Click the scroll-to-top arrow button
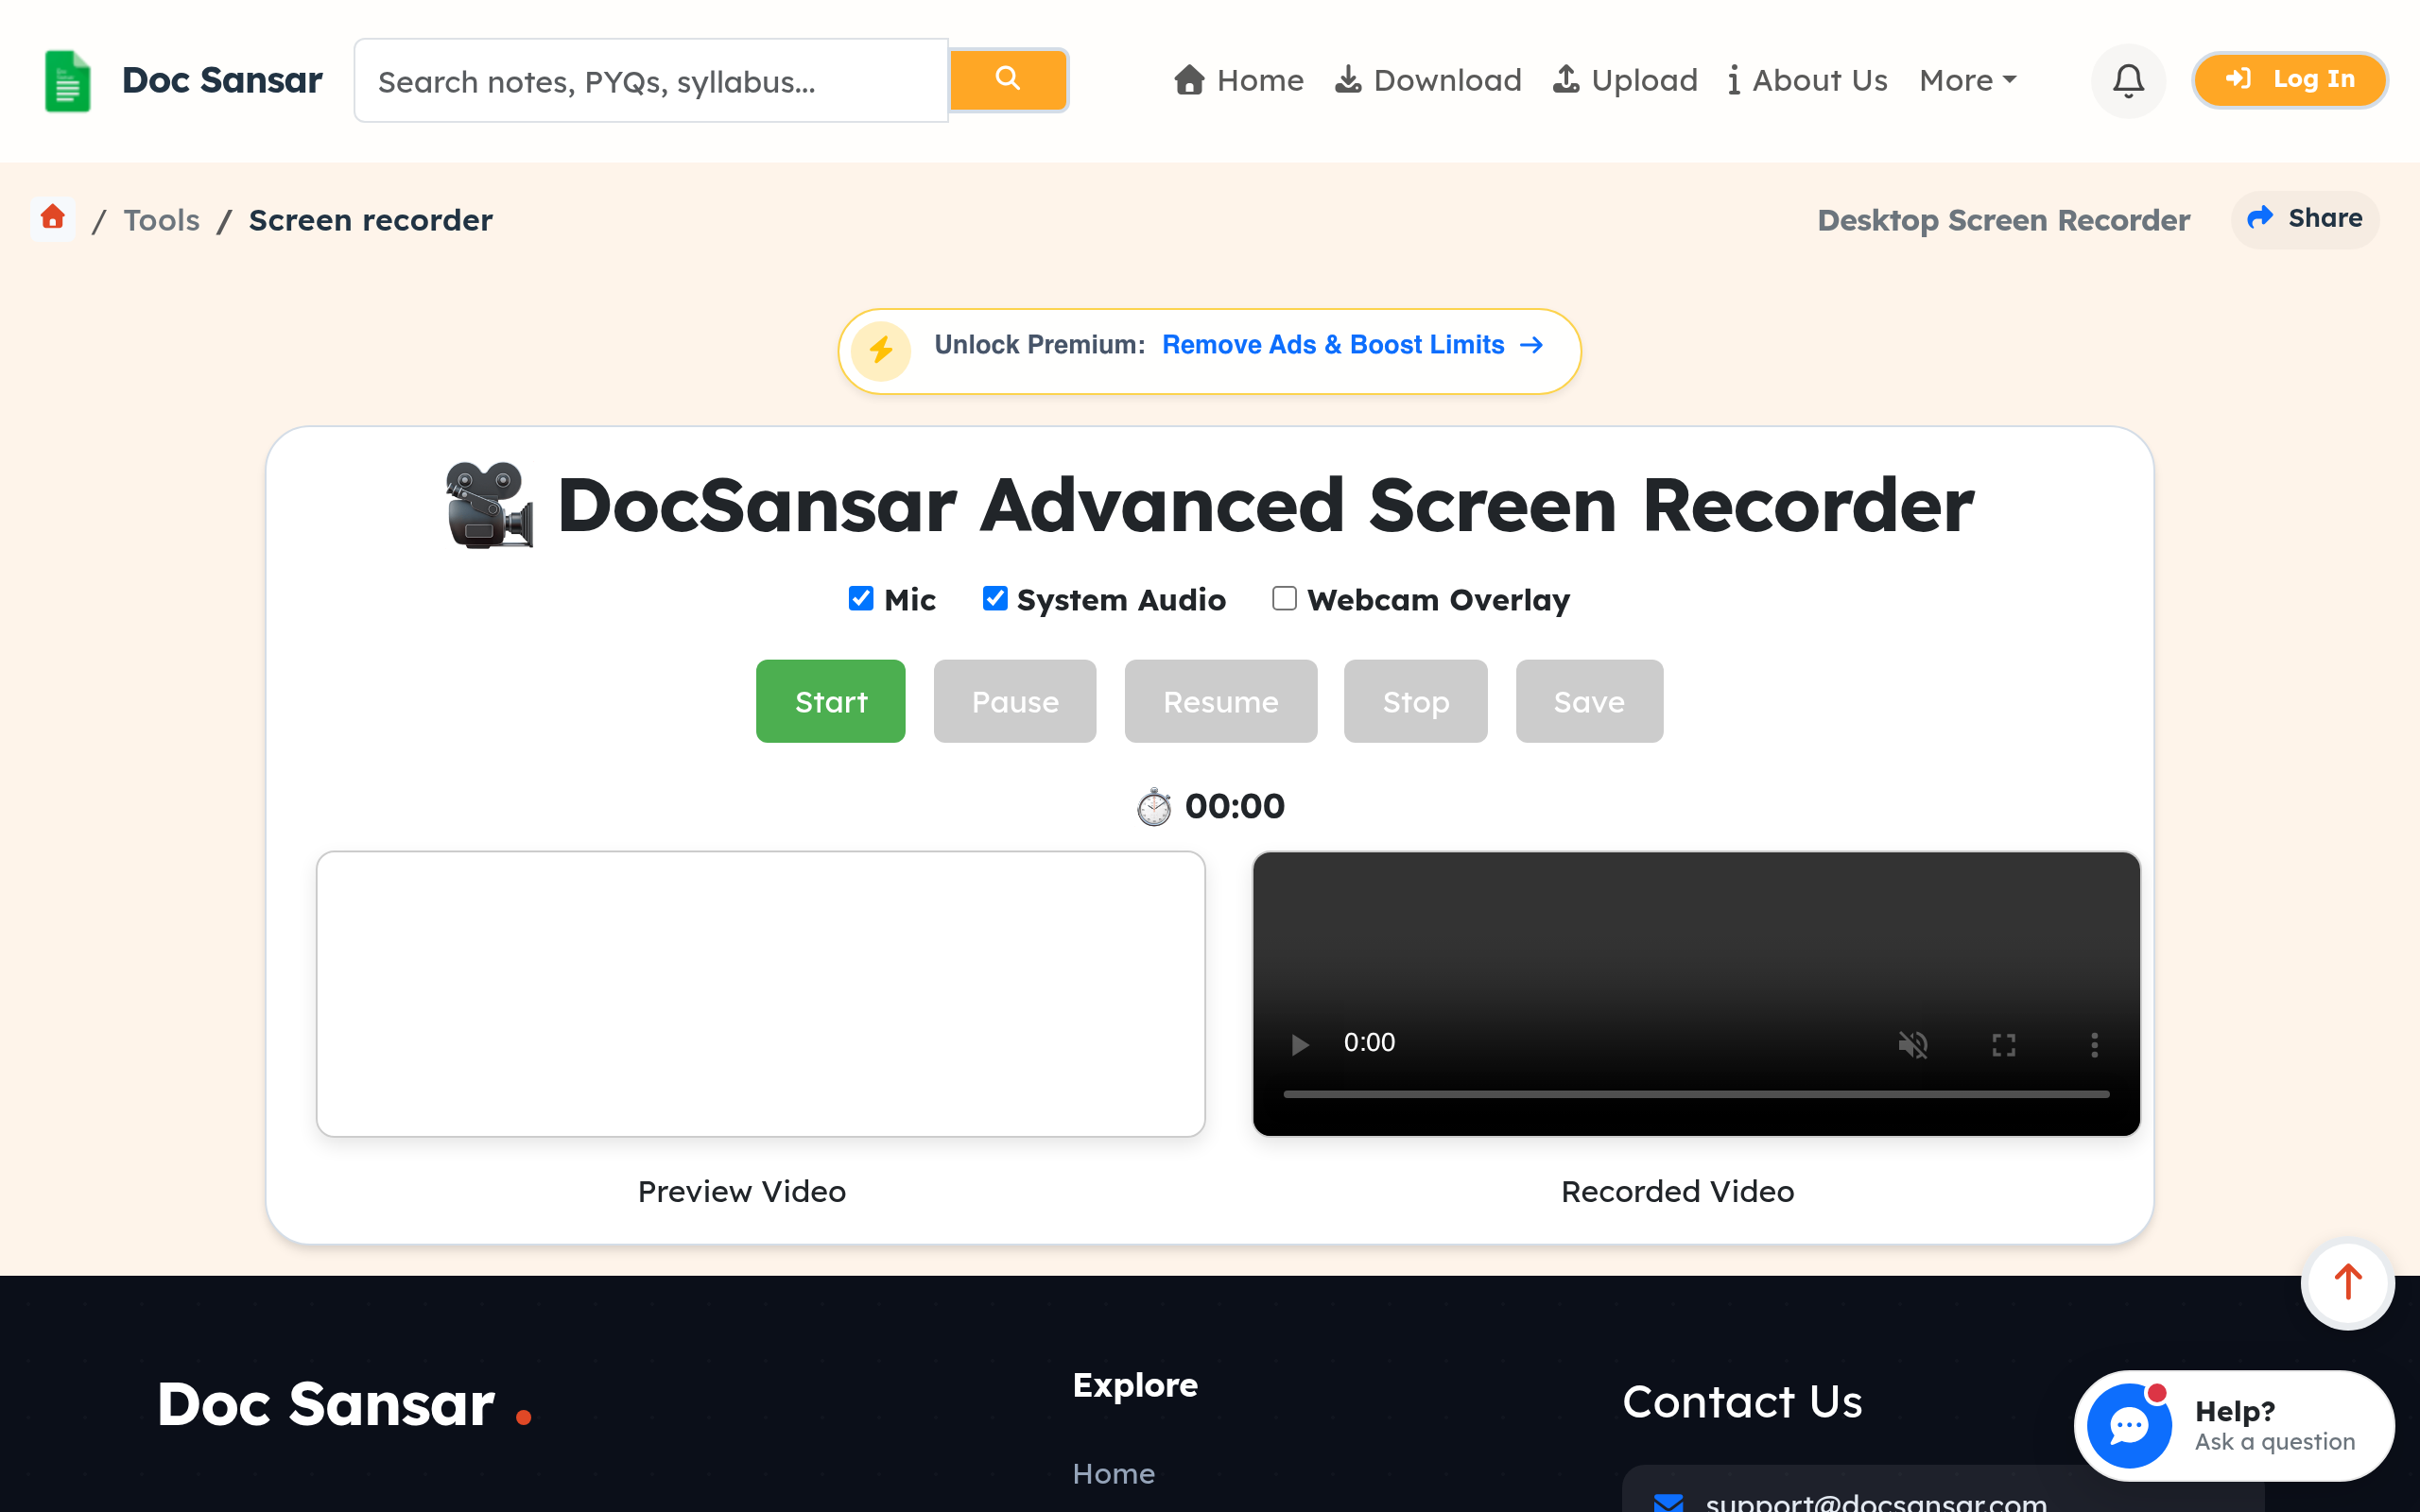The image size is (2420, 1512). point(2347,1284)
